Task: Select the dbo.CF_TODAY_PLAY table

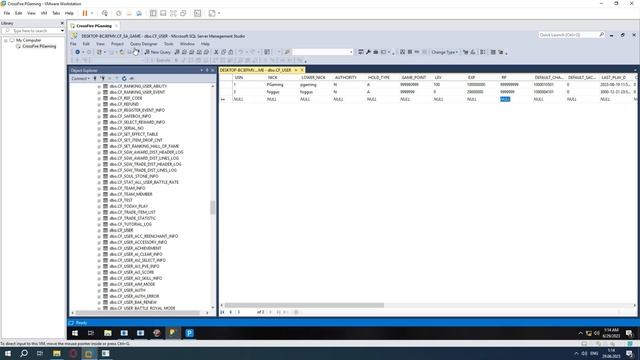Action: (129, 206)
